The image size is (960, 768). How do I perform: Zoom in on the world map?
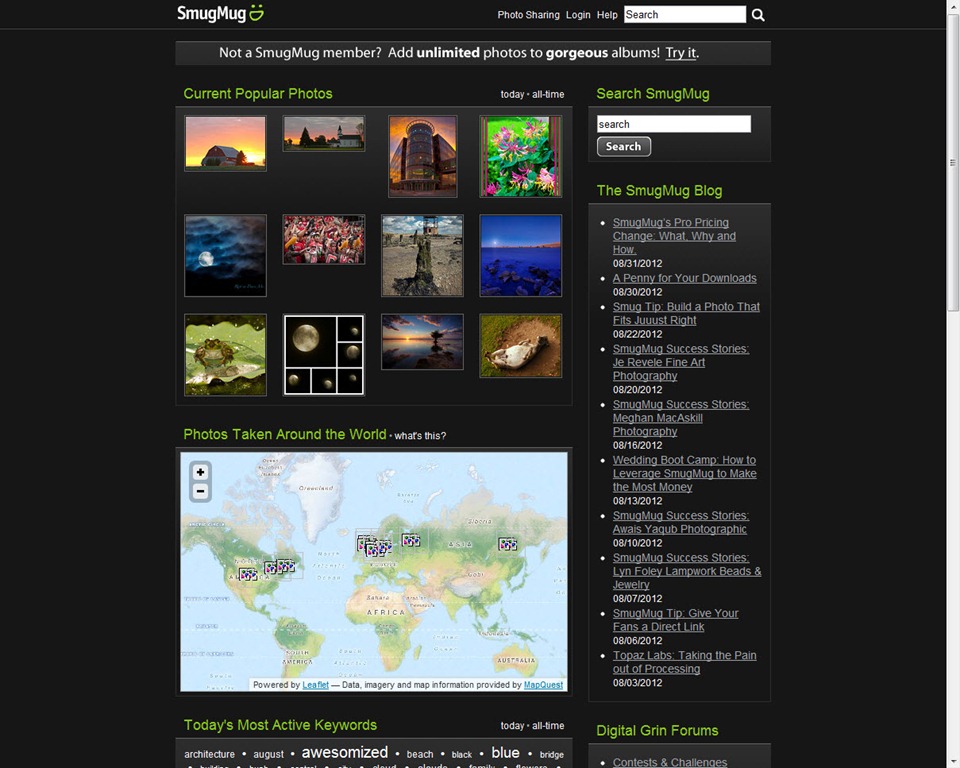[200, 472]
